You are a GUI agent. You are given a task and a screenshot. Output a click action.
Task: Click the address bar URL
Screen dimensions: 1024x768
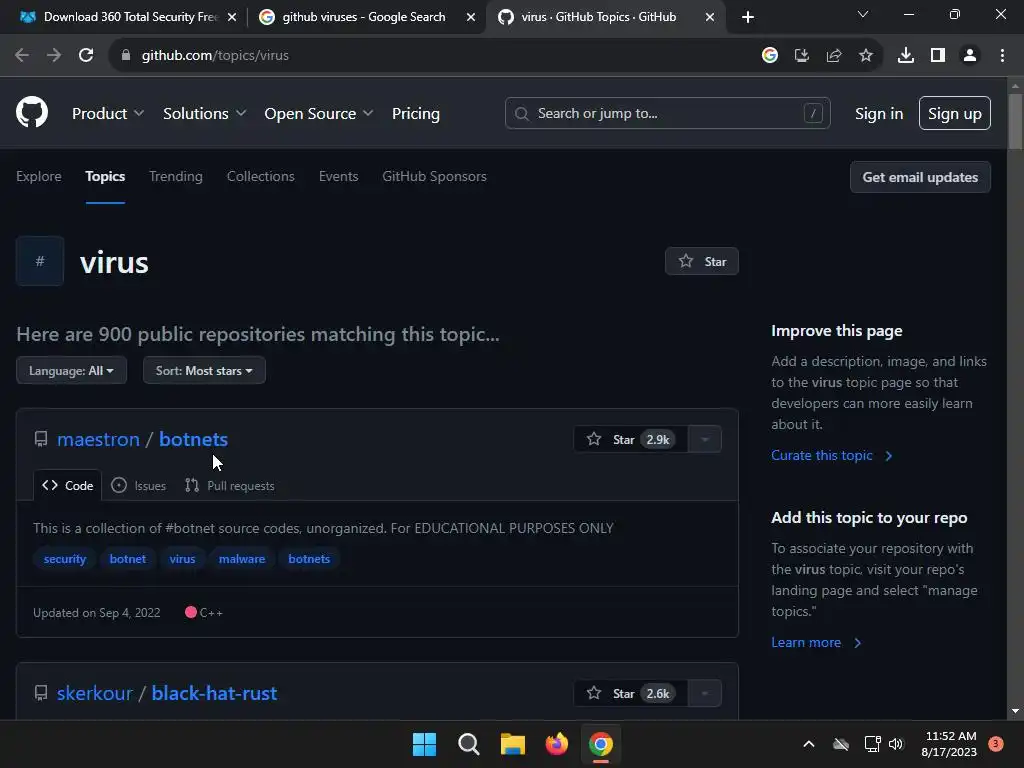tap(216, 56)
